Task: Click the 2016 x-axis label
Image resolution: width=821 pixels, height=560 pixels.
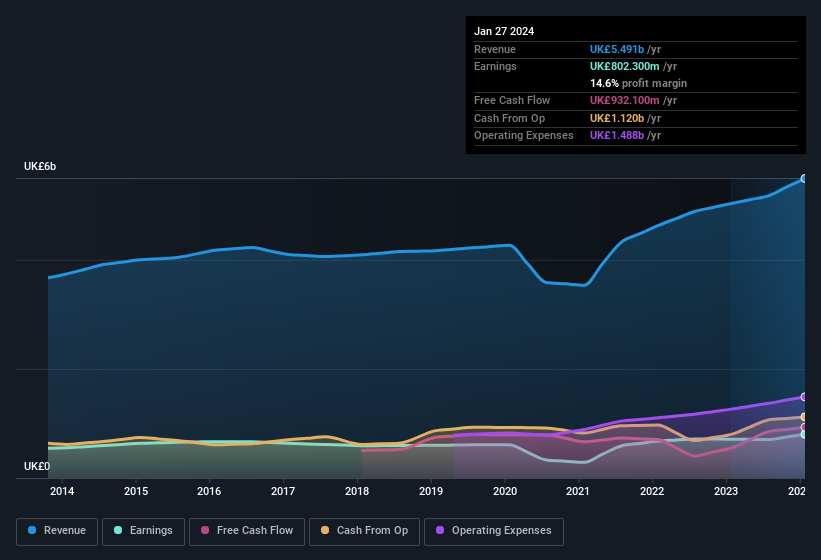Action: click(209, 491)
